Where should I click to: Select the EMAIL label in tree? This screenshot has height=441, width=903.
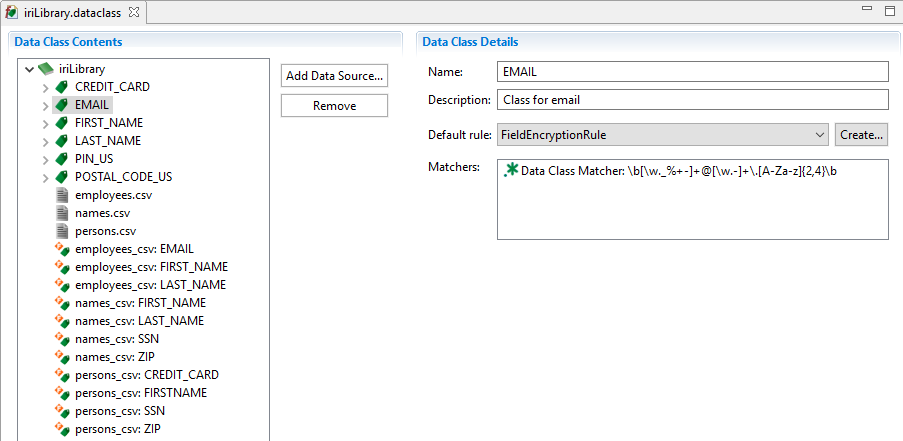click(92, 105)
